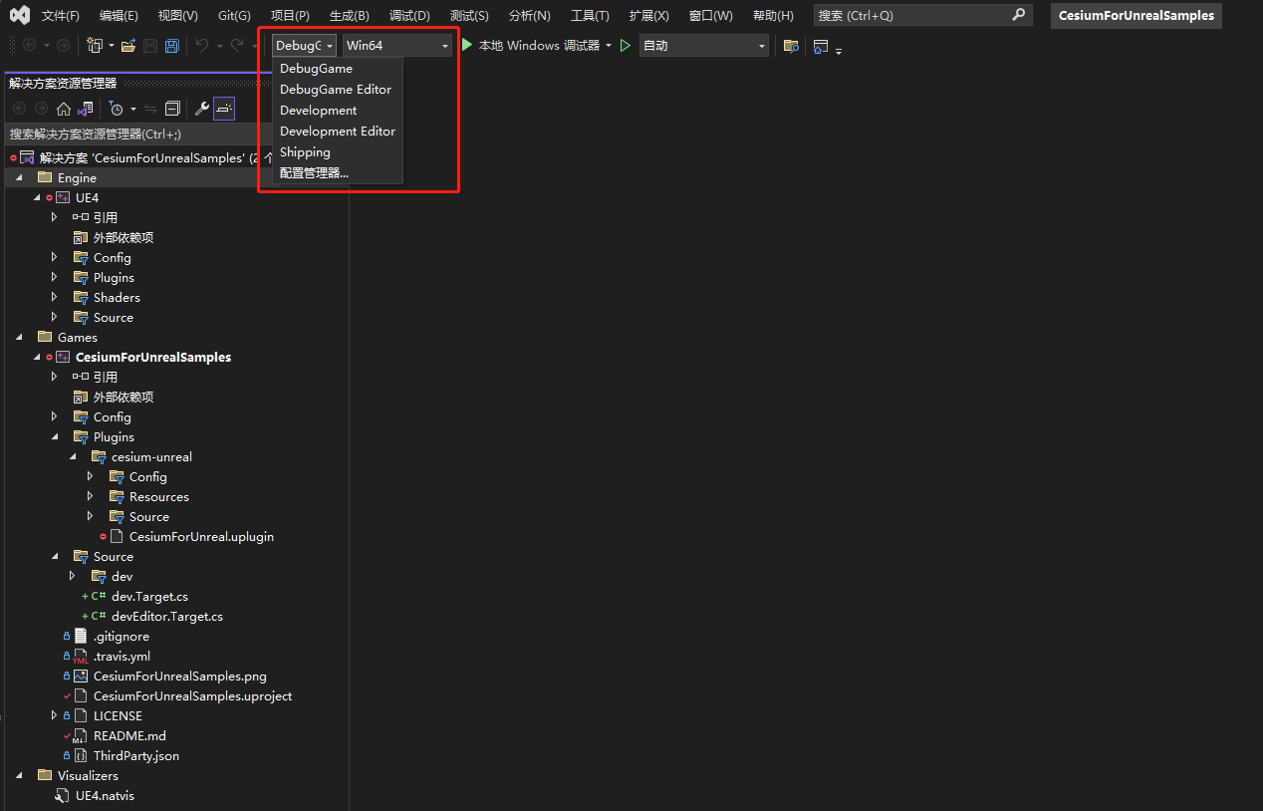1263x811 pixels.
Task: Open the 文件(F) menu
Action: [x=60, y=16]
